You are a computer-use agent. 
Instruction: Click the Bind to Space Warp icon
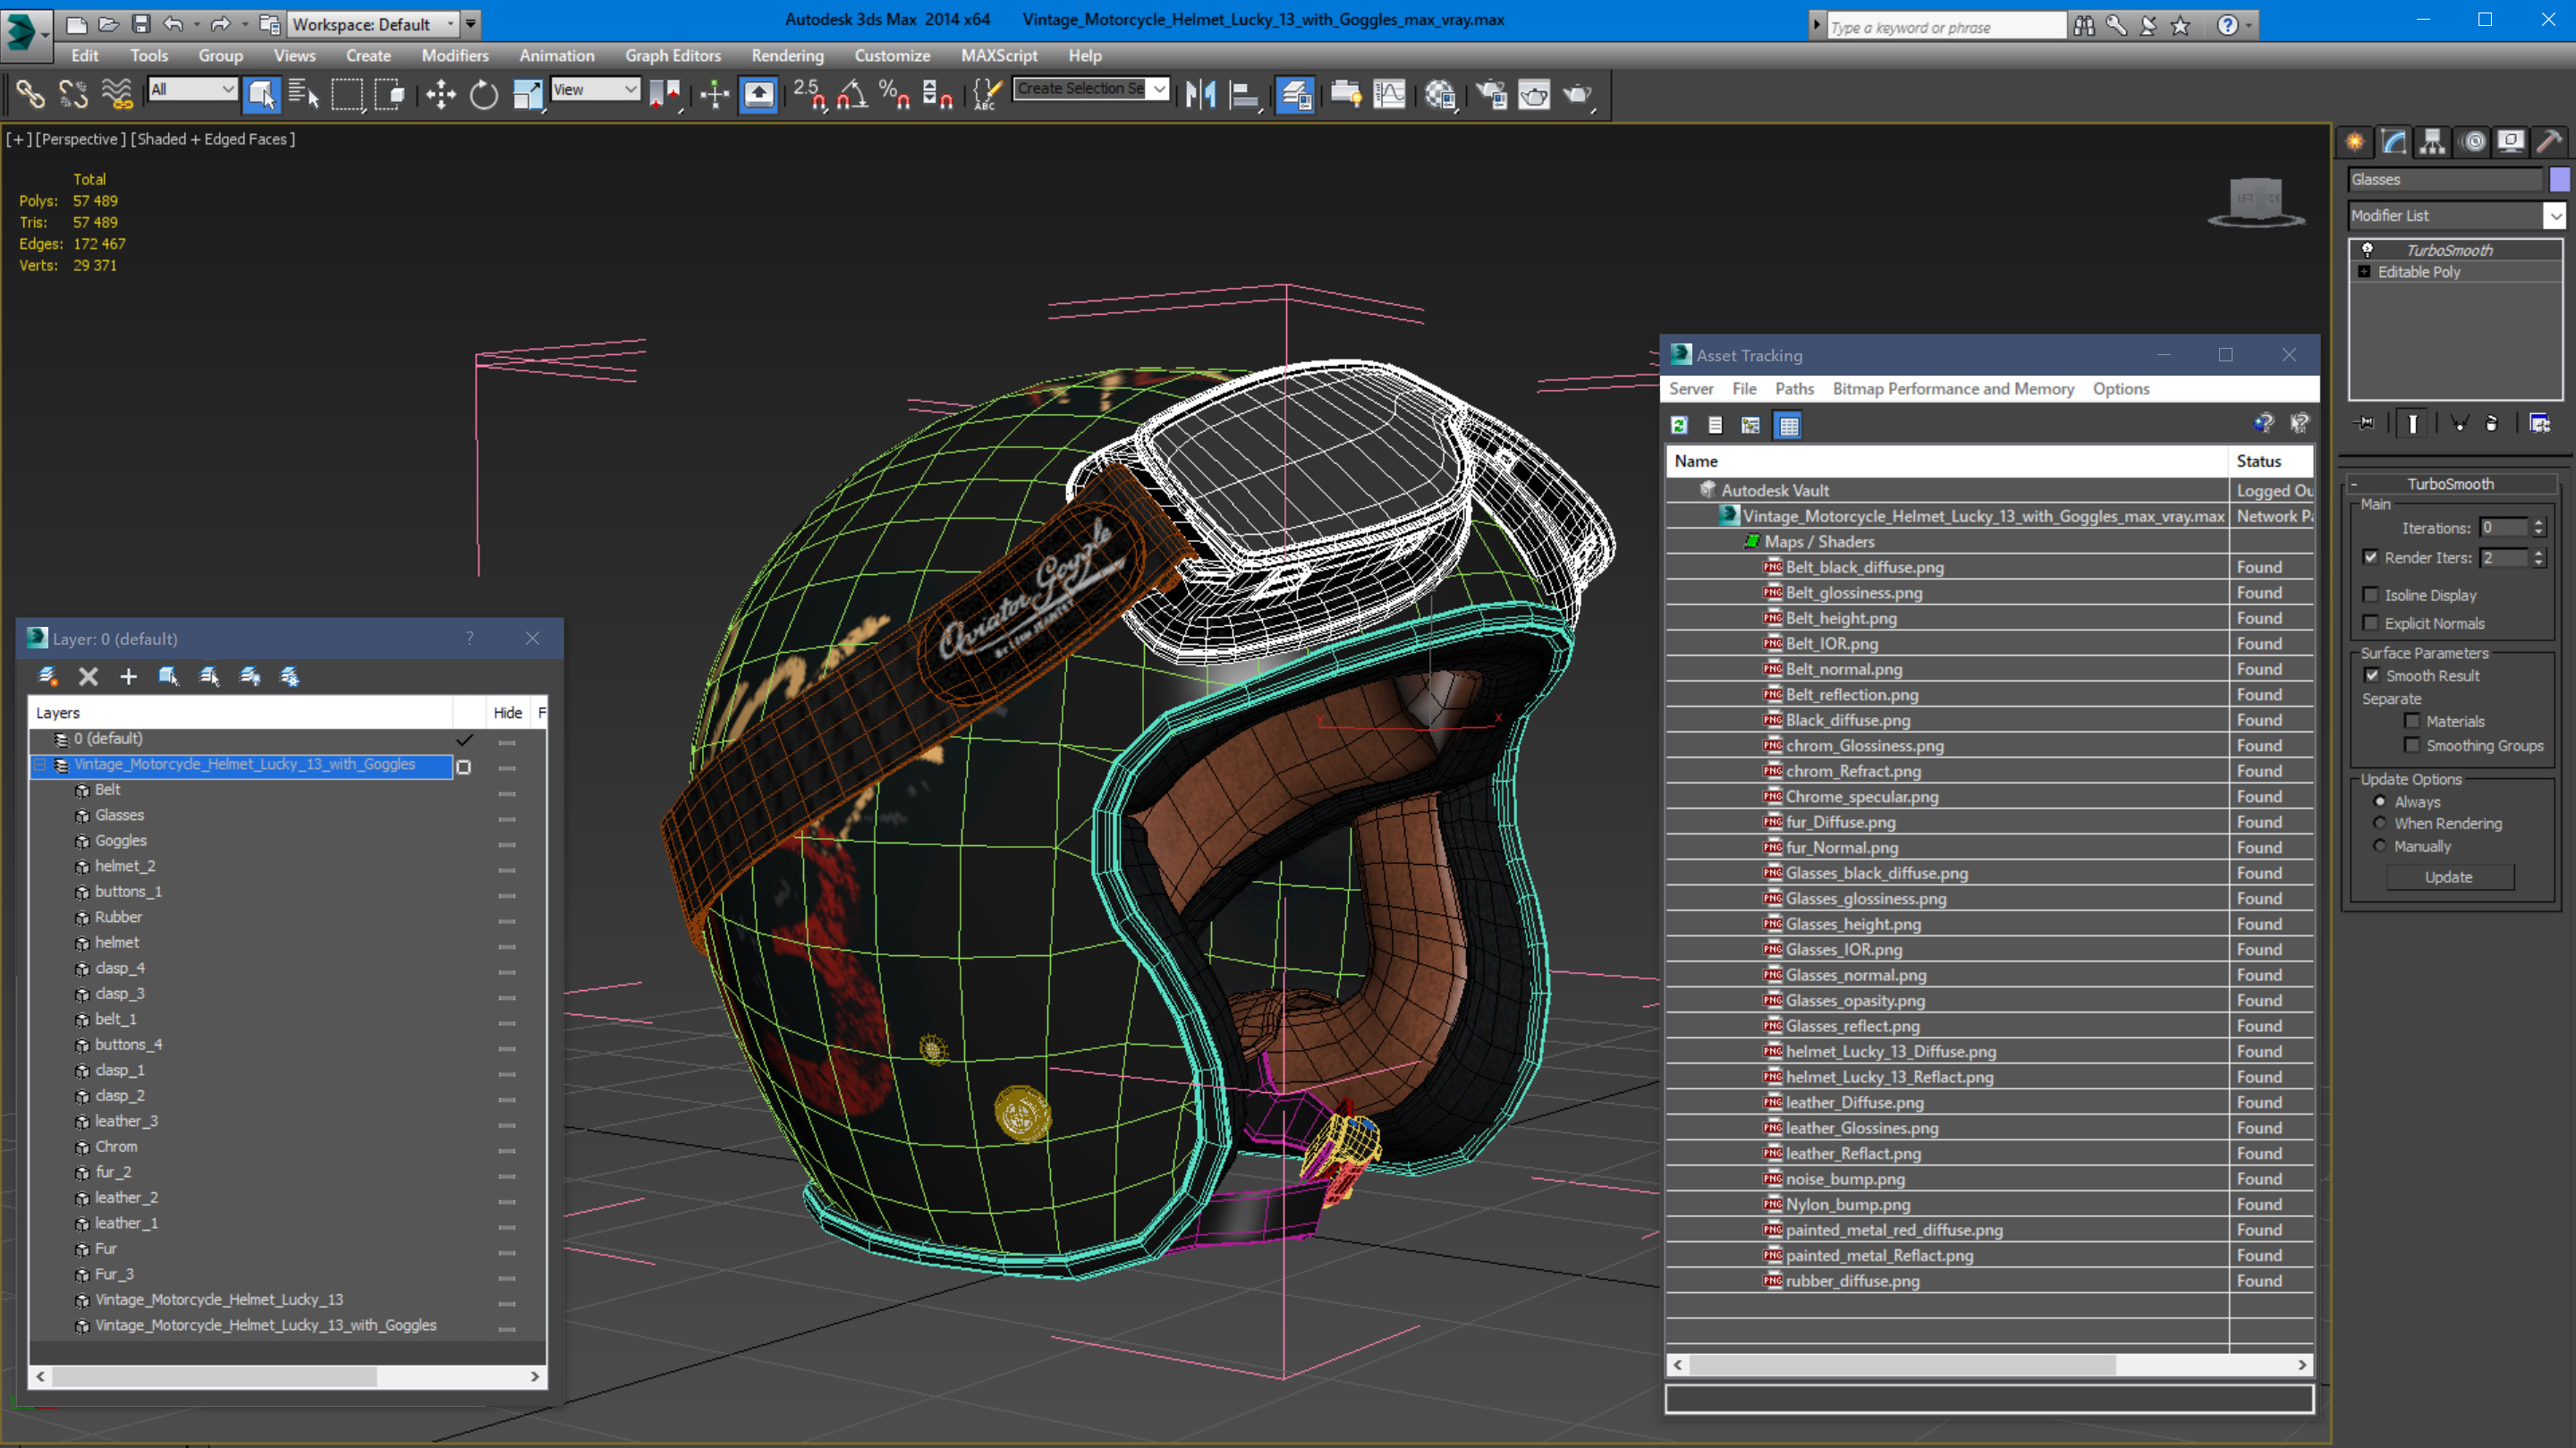point(117,95)
